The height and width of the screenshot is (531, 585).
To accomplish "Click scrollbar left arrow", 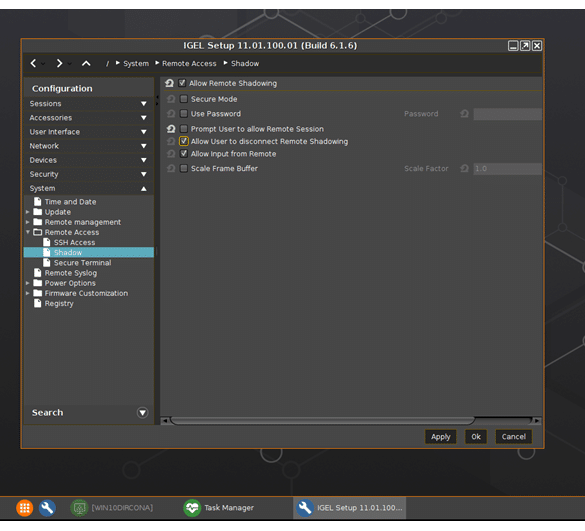I will click(x=165, y=421).
